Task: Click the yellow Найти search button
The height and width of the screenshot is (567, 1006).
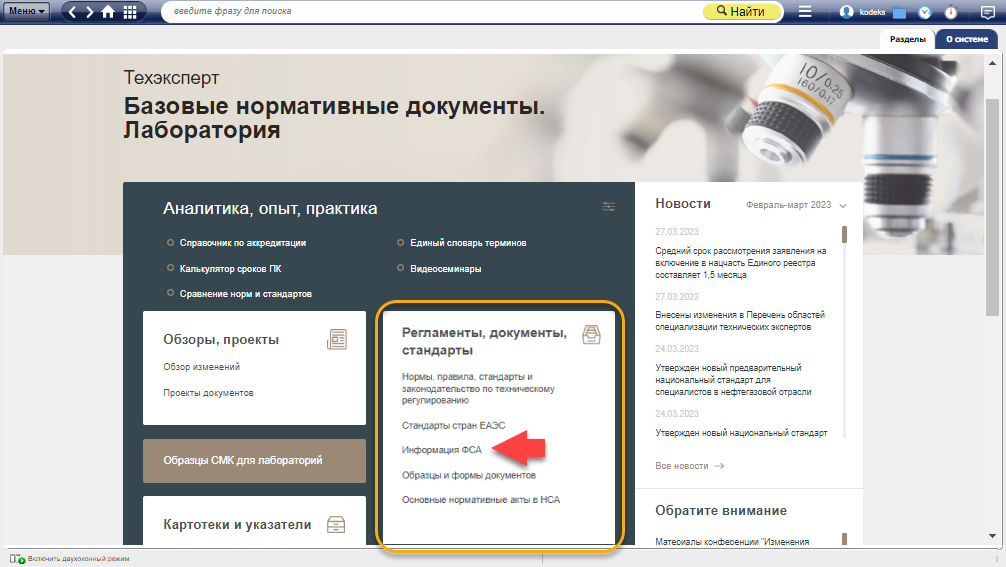Action: click(742, 12)
